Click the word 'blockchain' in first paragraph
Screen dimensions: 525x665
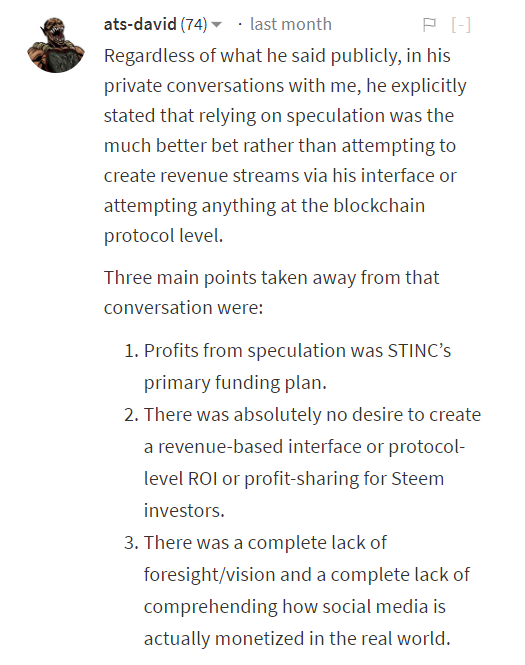point(379,206)
